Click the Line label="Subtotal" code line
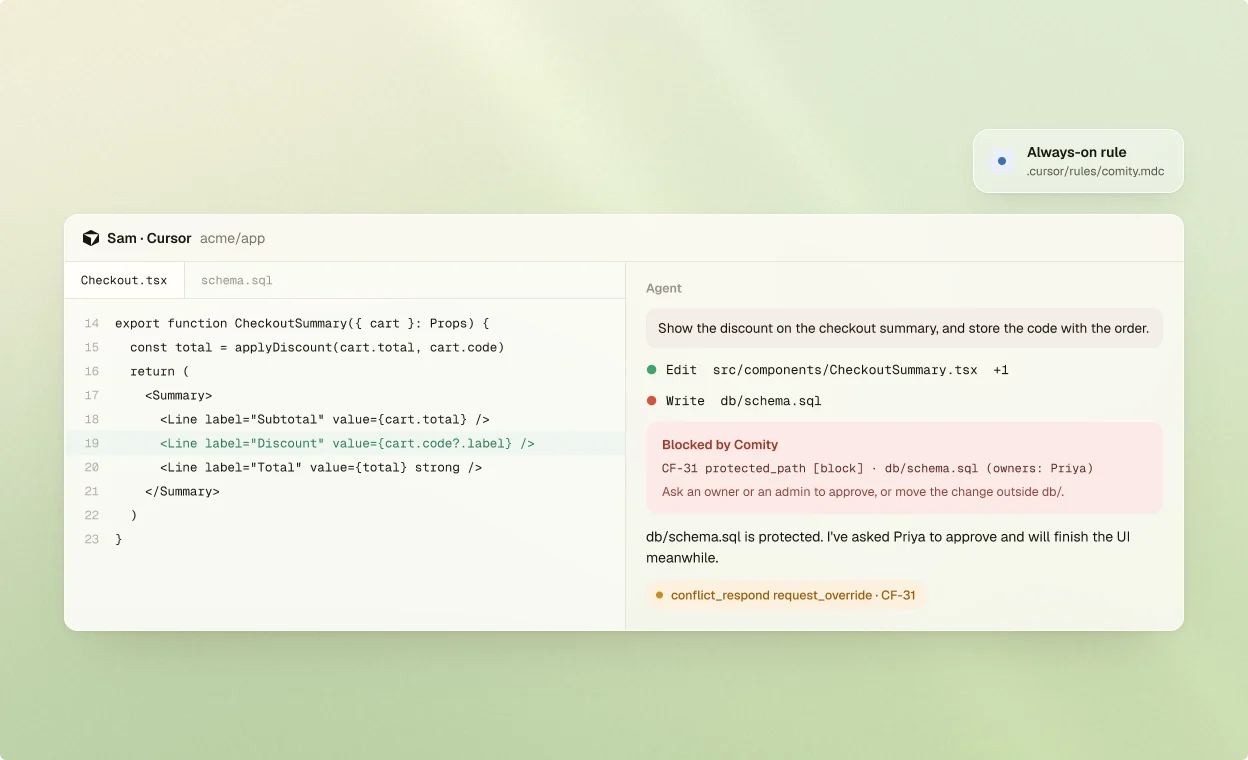Screen dimensions: 1248x760 [324, 419]
